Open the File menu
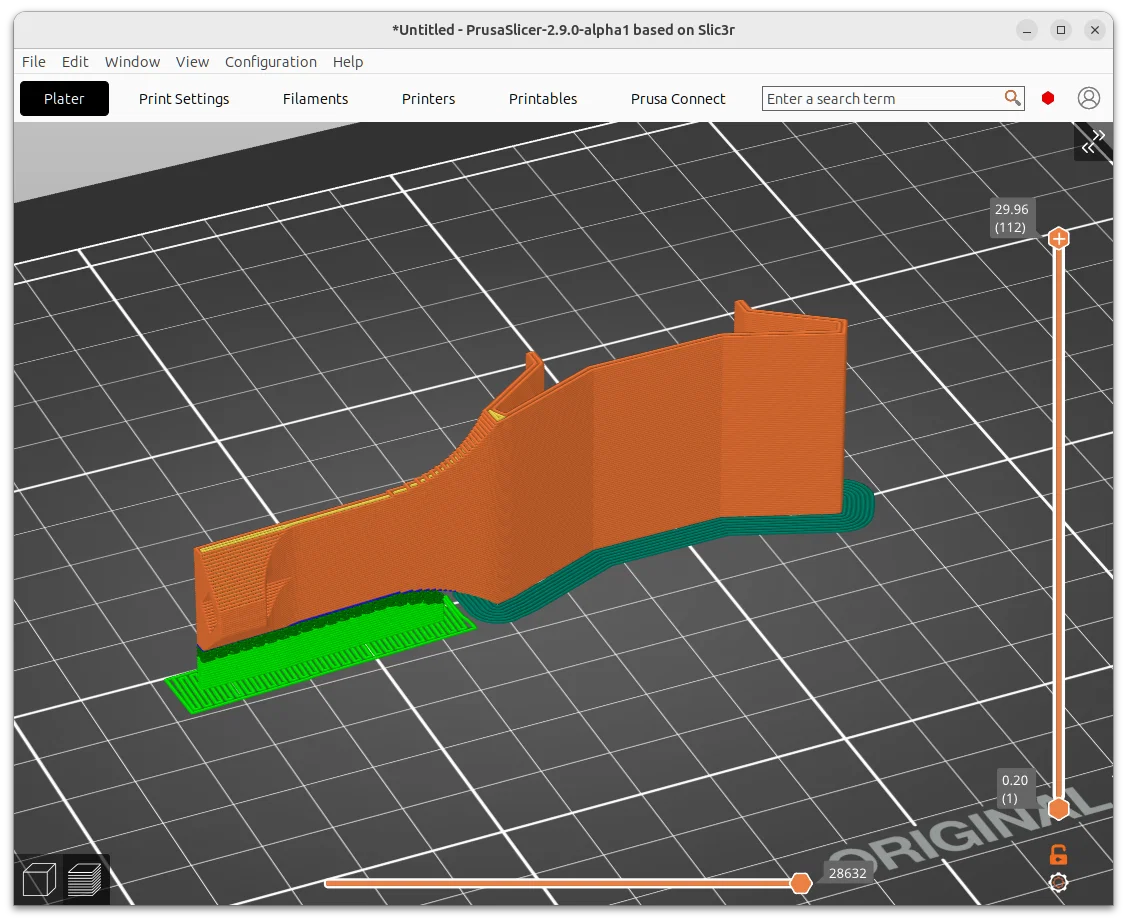Screen dimensions: 1127x922 tap(34, 62)
